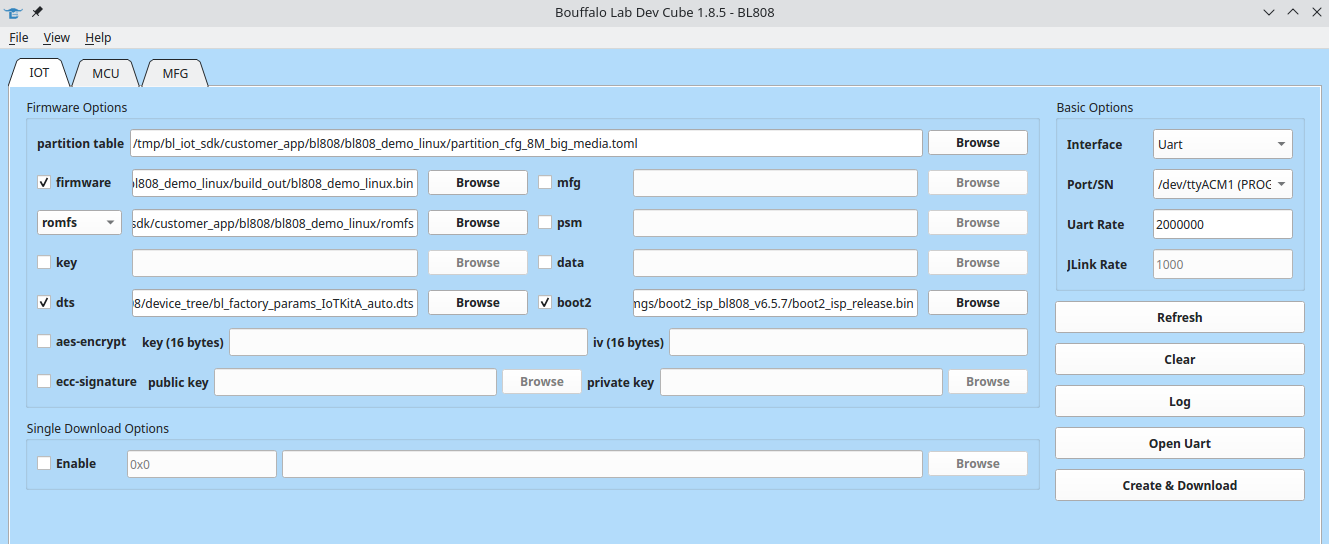Close the Dev Cube window
1329x544 pixels.
(1314, 12)
